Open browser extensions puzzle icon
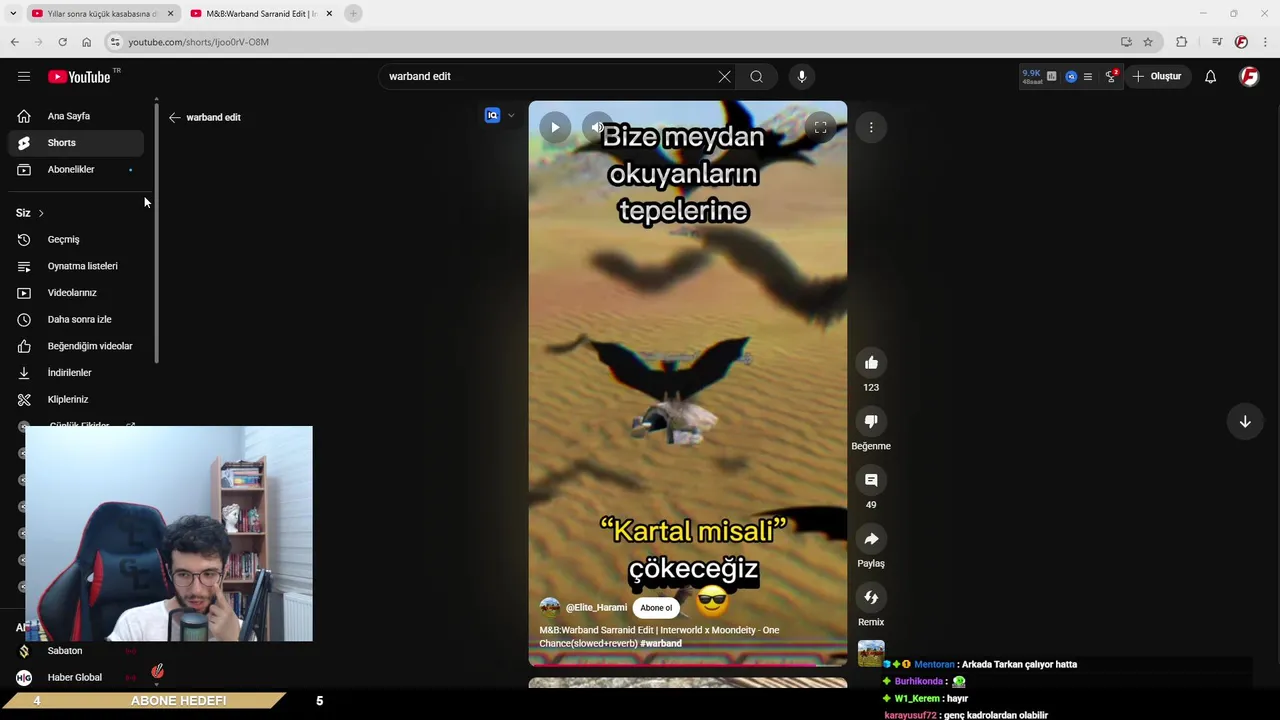 point(1182,42)
